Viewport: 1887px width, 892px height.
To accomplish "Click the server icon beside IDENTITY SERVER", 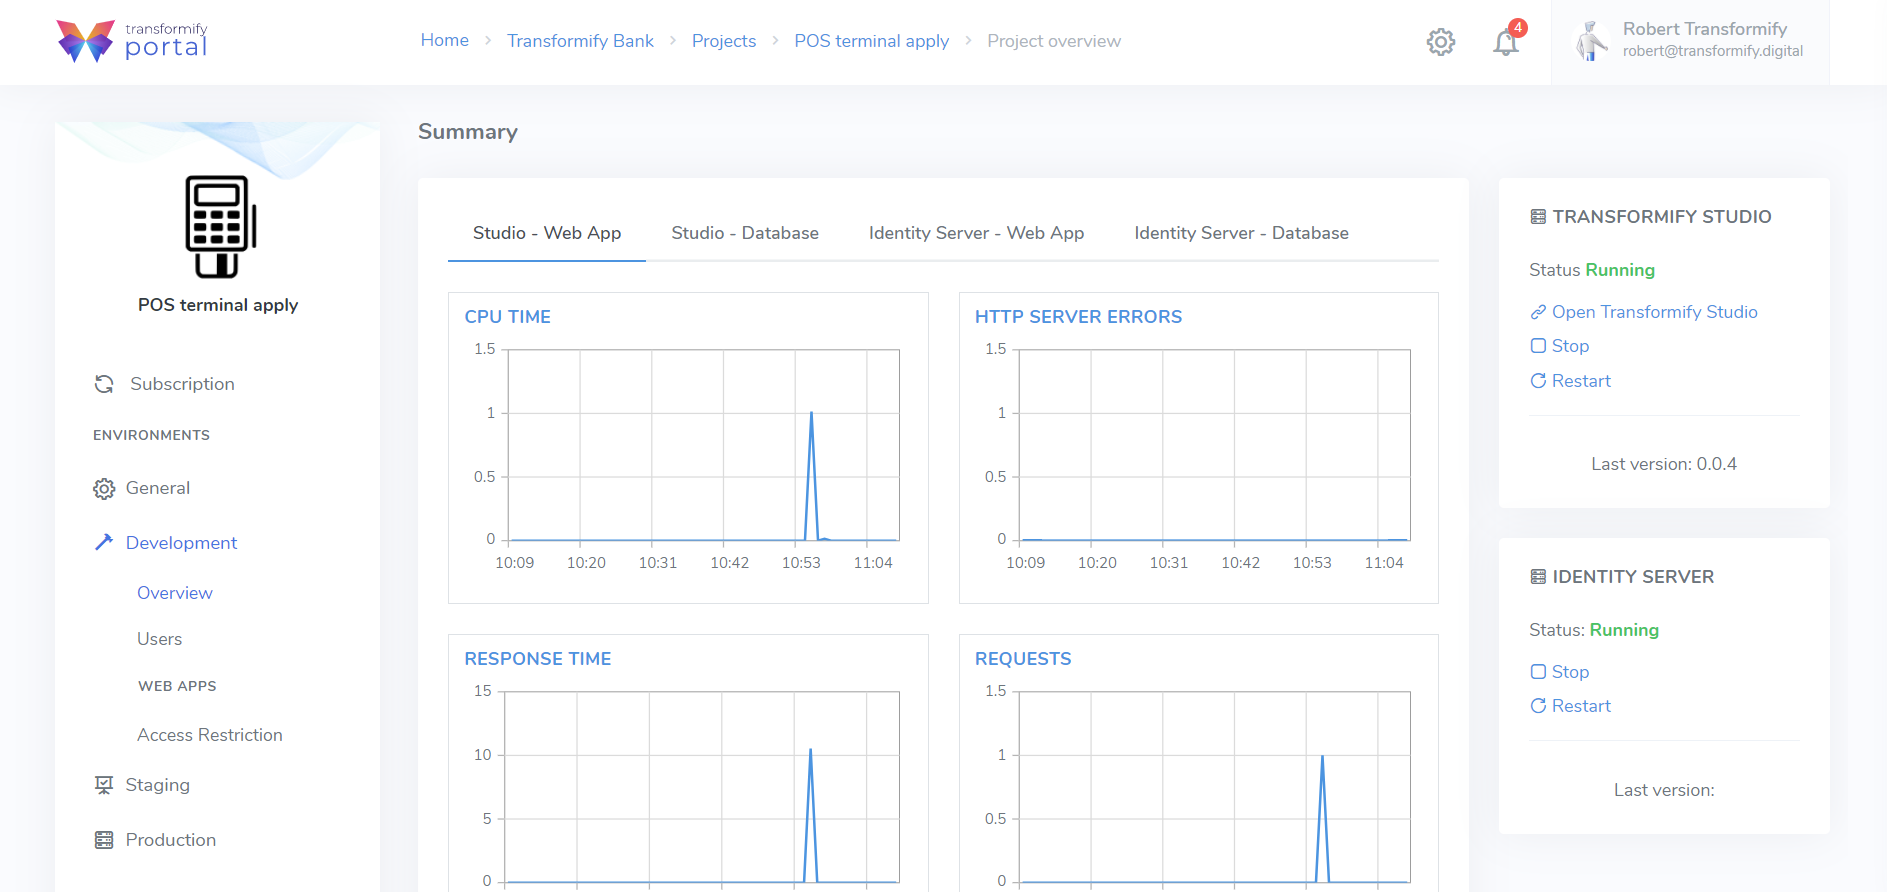I will click(1538, 577).
